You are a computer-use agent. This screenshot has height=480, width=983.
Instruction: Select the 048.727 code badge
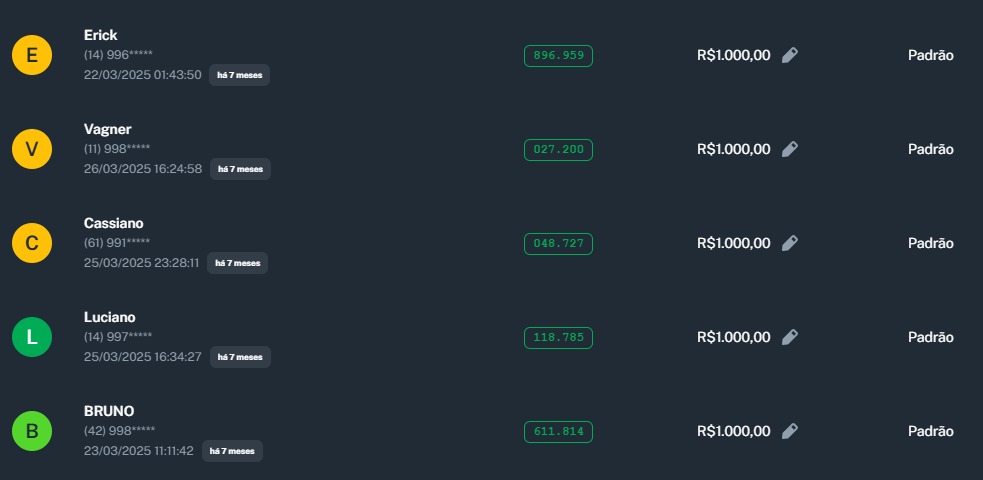click(558, 244)
